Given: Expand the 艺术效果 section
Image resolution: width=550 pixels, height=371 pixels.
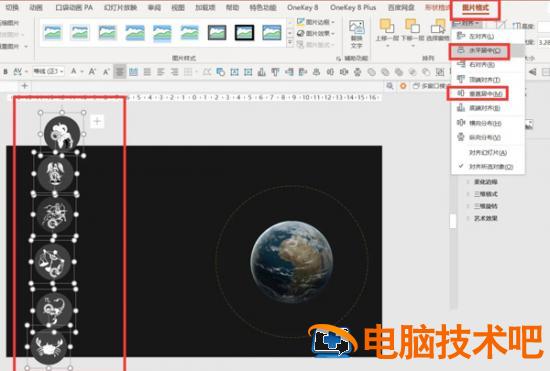Looking at the screenshot, I should click(x=485, y=218).
